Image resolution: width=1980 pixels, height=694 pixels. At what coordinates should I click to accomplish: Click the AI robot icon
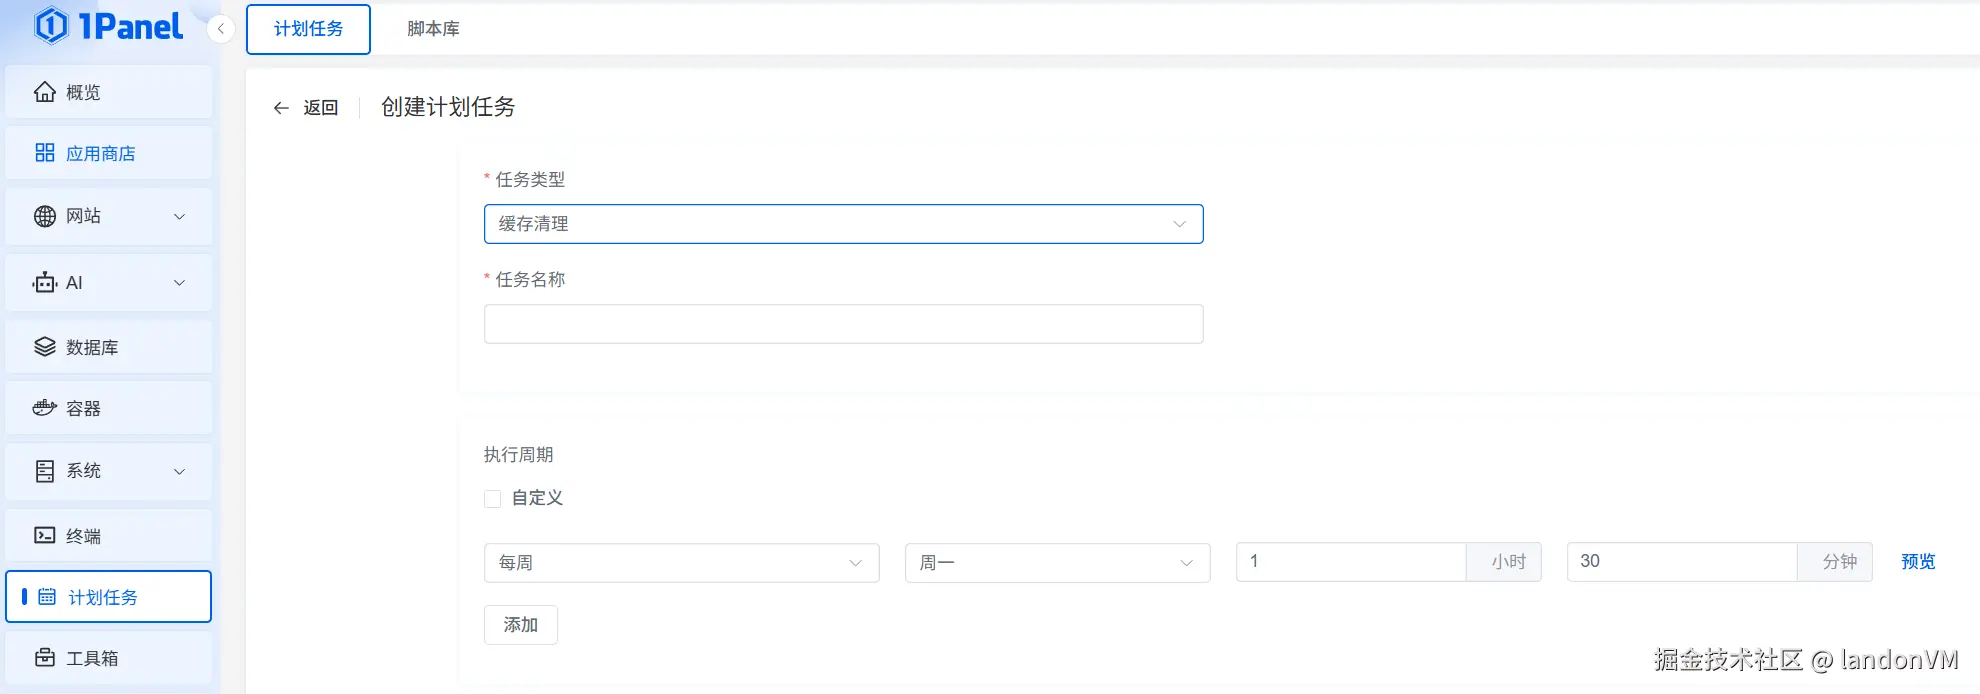tap(44, 283)
